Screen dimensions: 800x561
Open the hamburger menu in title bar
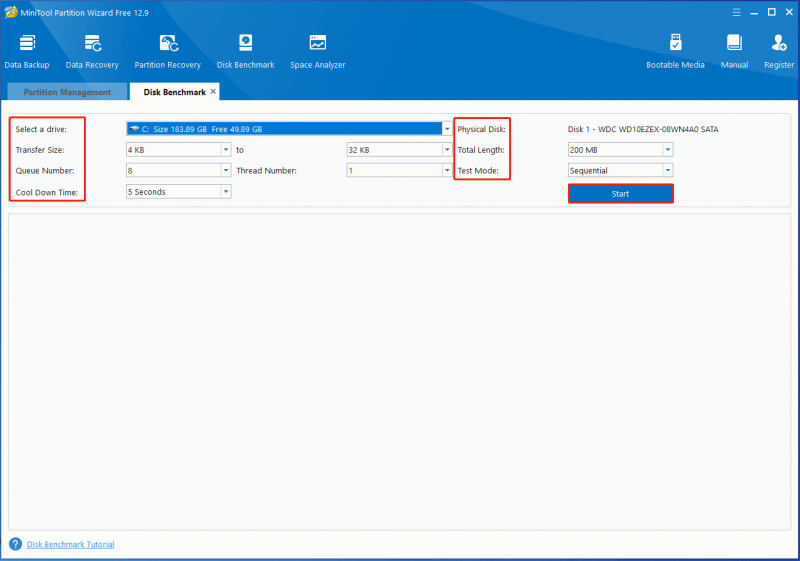736,12
